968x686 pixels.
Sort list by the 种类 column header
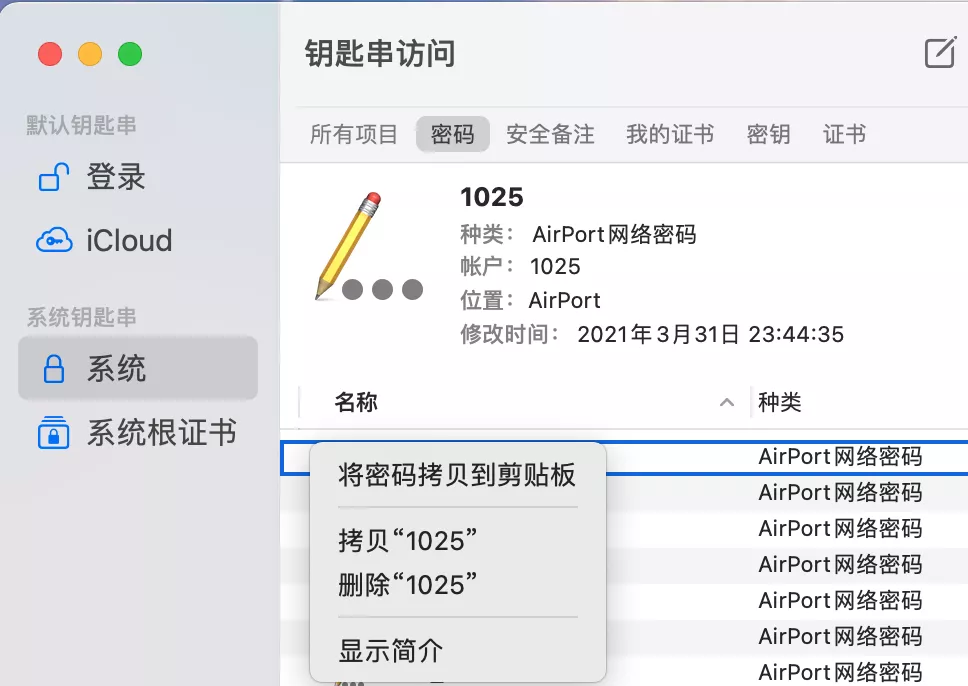coord(779,403)
